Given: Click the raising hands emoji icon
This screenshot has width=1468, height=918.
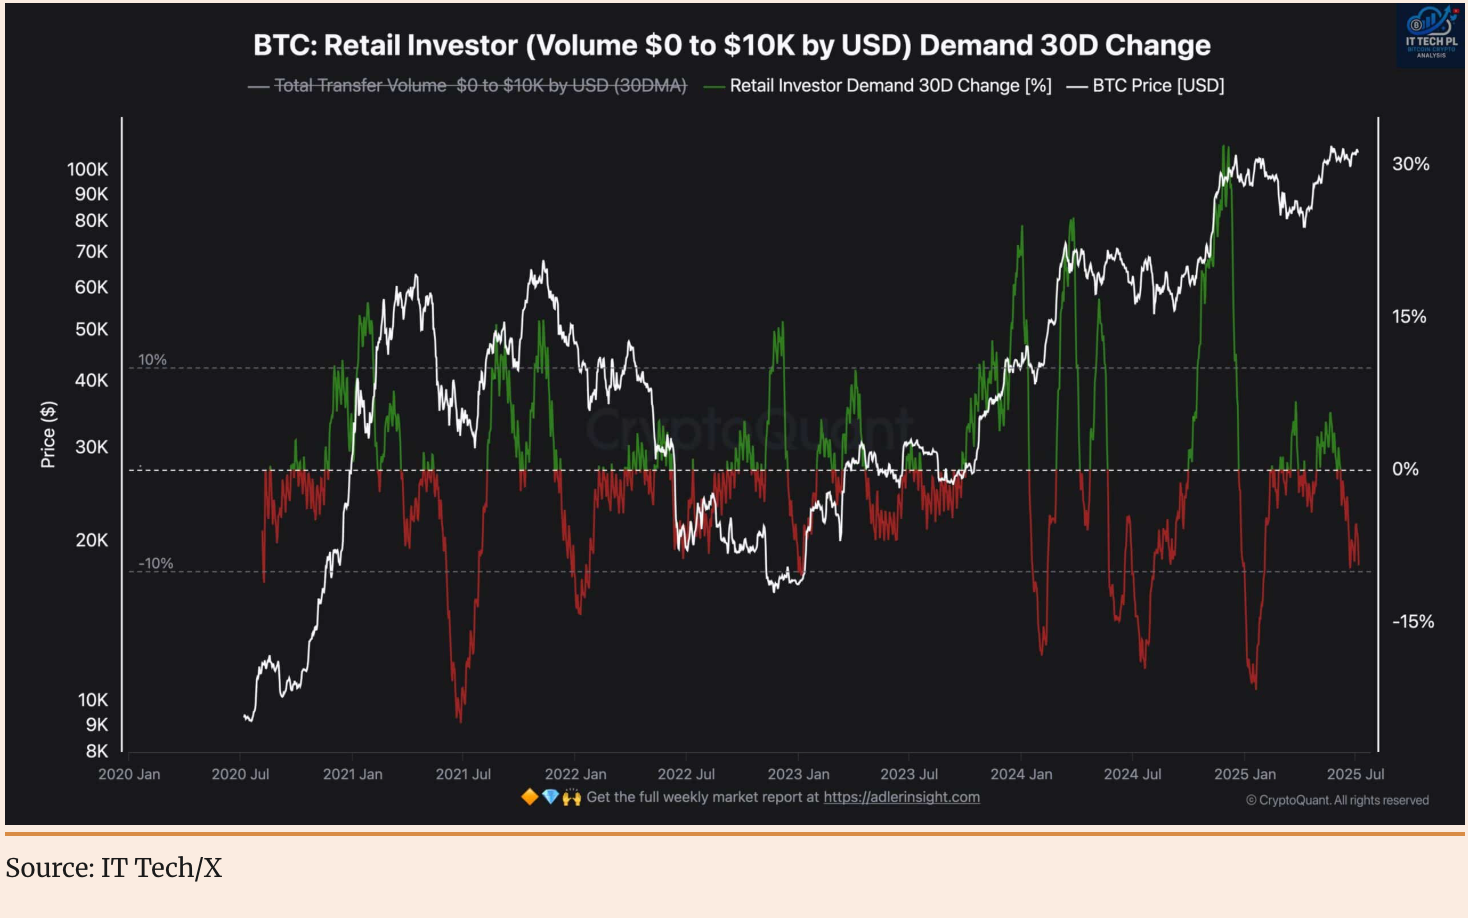Looking at the screenshot, I should [x=571, y=797].
